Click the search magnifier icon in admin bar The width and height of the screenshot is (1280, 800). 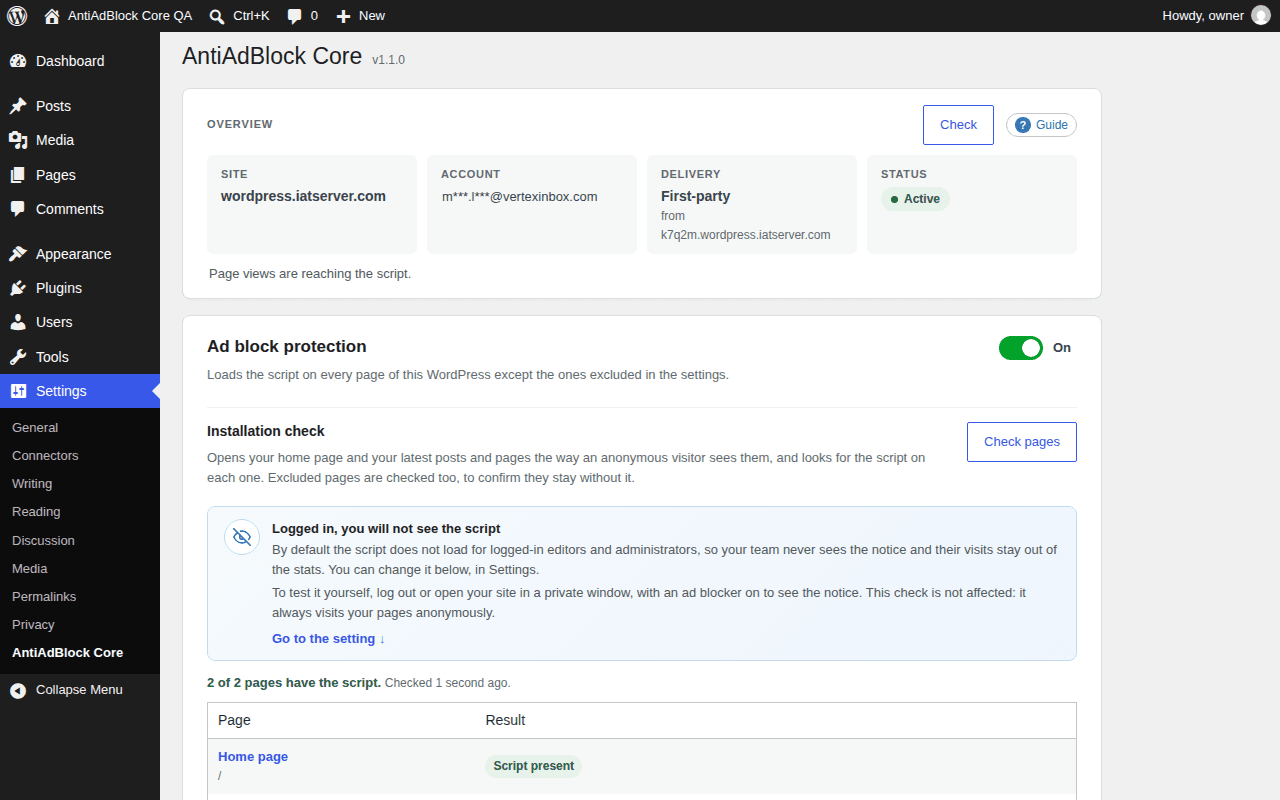[x=217, y=16]
